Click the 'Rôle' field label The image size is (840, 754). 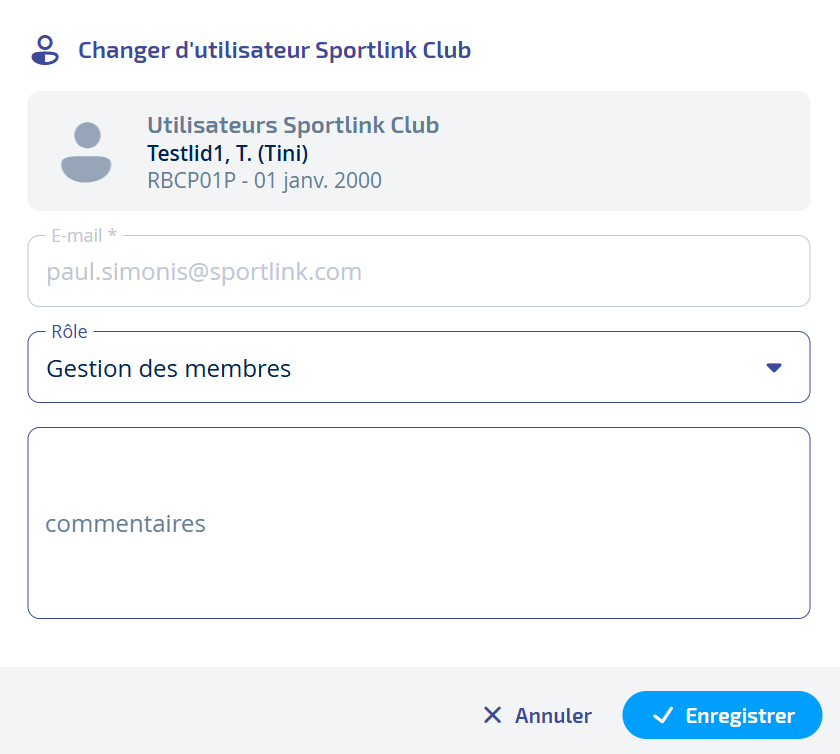[x=69, y=332]
